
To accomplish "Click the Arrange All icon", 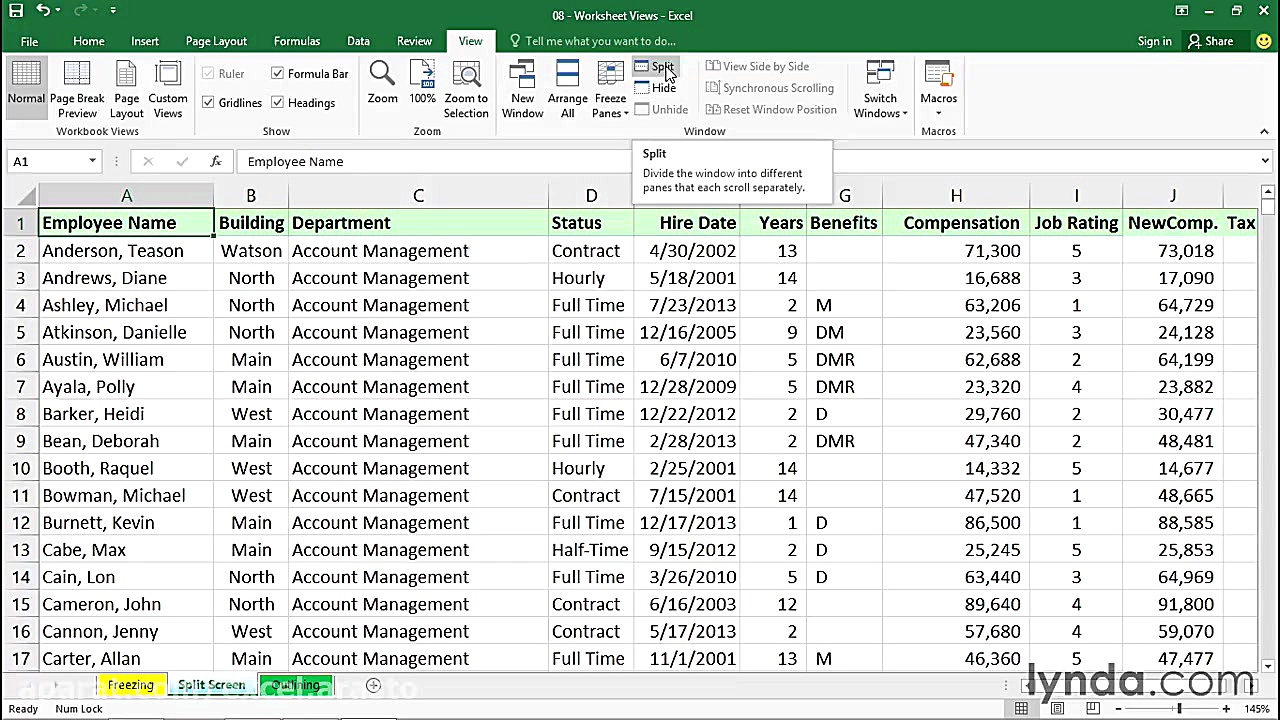I will point(567,85).
